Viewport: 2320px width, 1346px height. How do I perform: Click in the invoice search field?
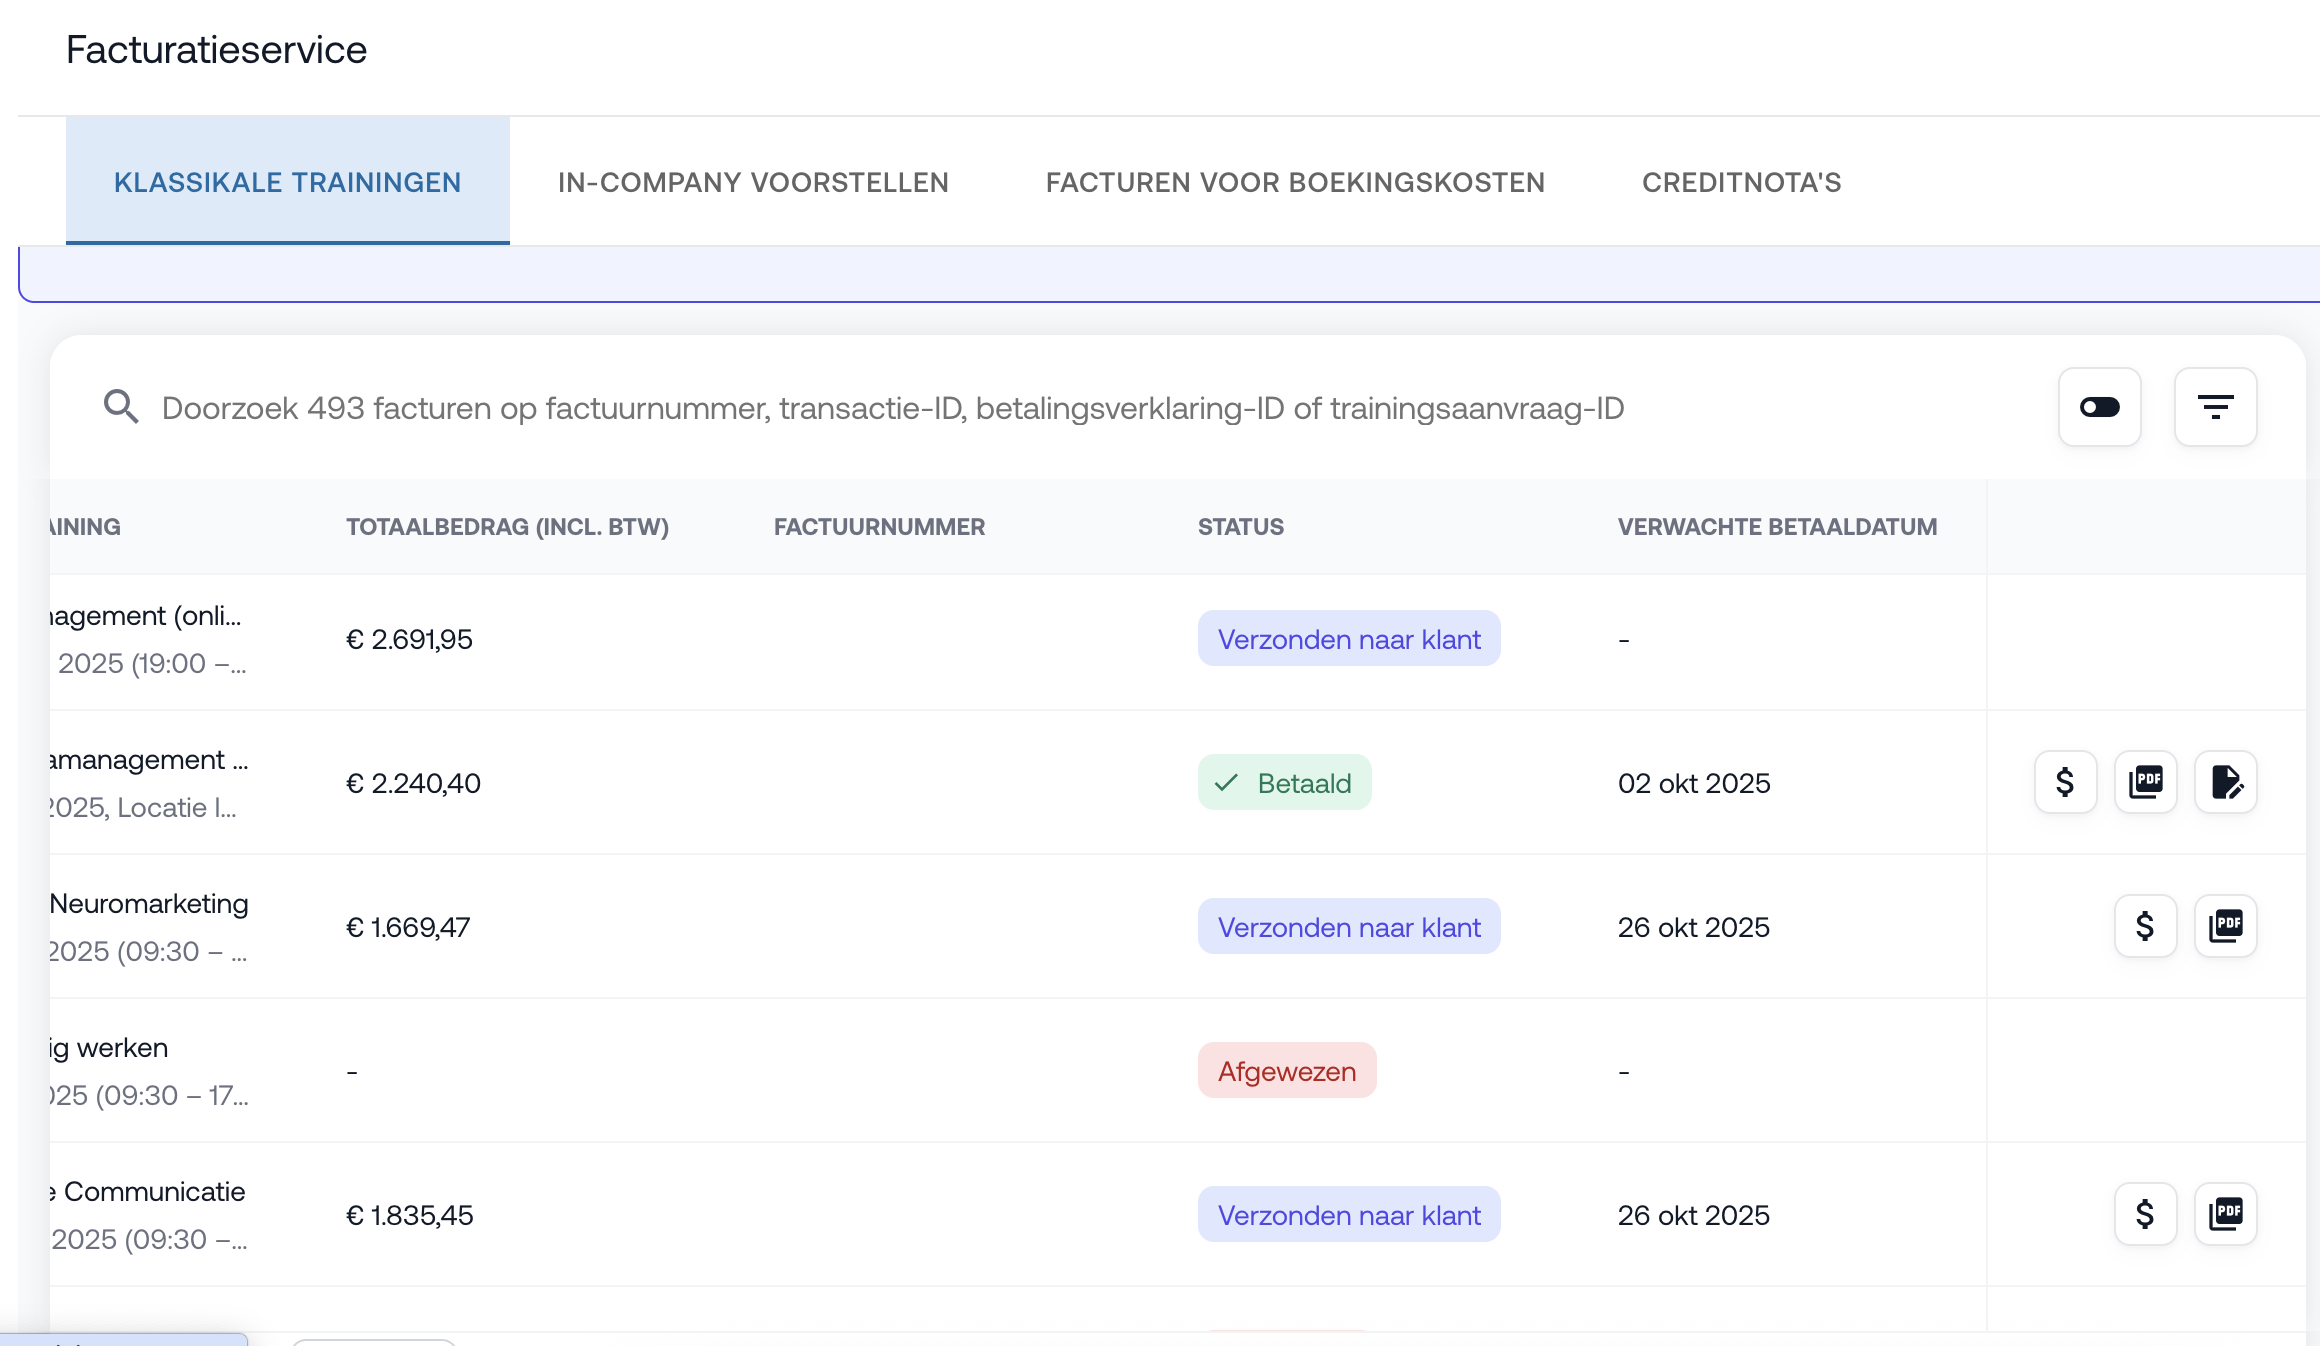[892, 408]
